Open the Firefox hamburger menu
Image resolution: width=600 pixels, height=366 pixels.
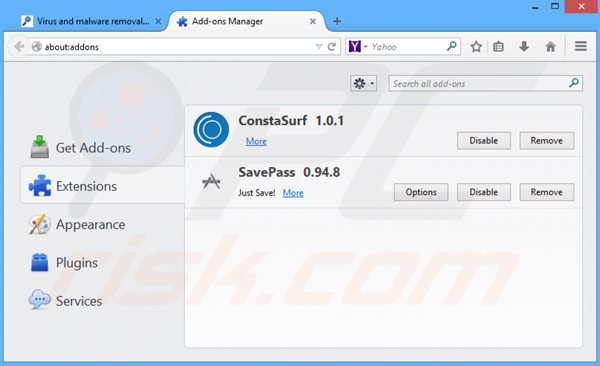click(x=580, y=46)
